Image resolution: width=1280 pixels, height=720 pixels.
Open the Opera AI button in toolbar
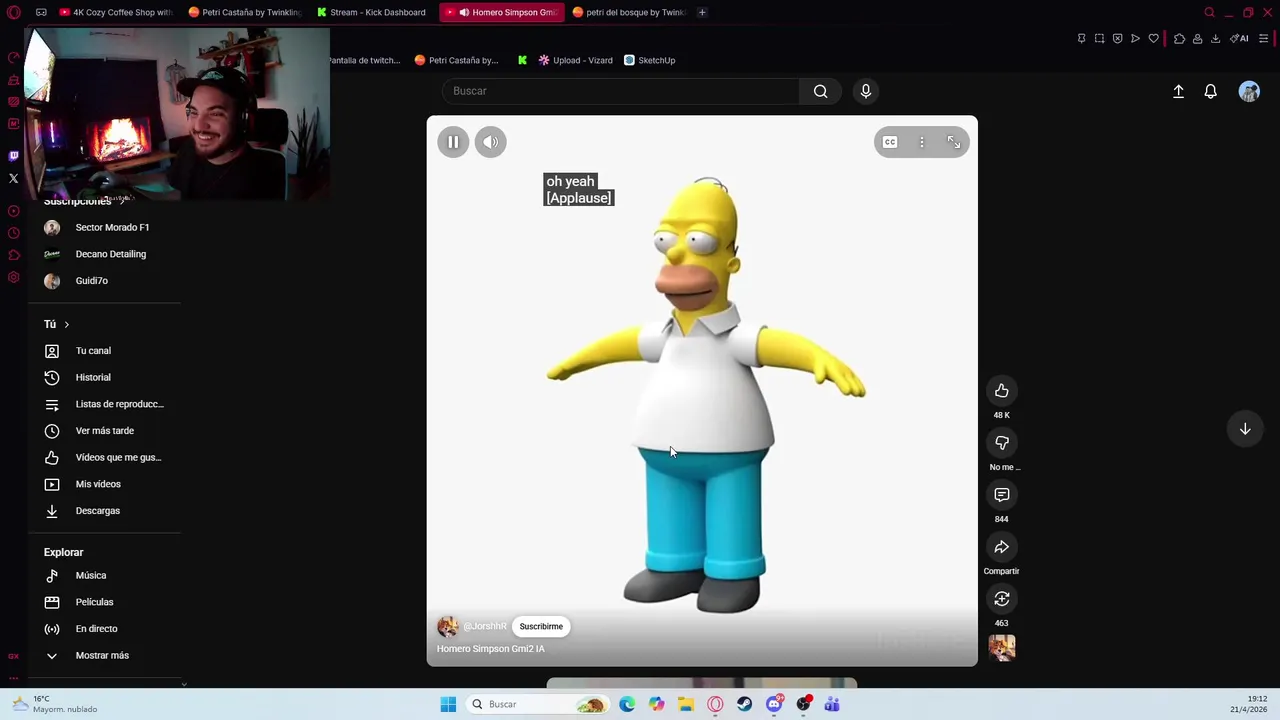tap(1240, 39)
